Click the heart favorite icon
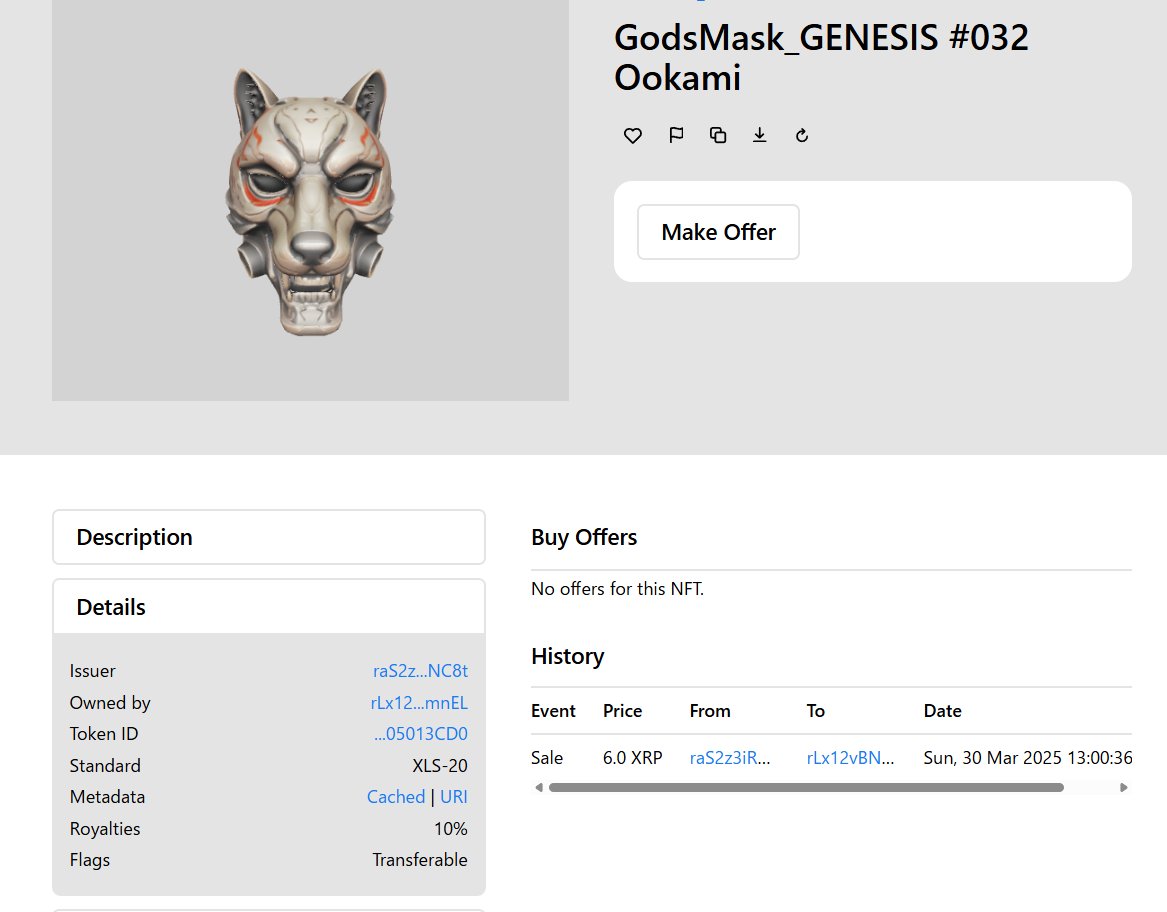 [x=633, y=135]
